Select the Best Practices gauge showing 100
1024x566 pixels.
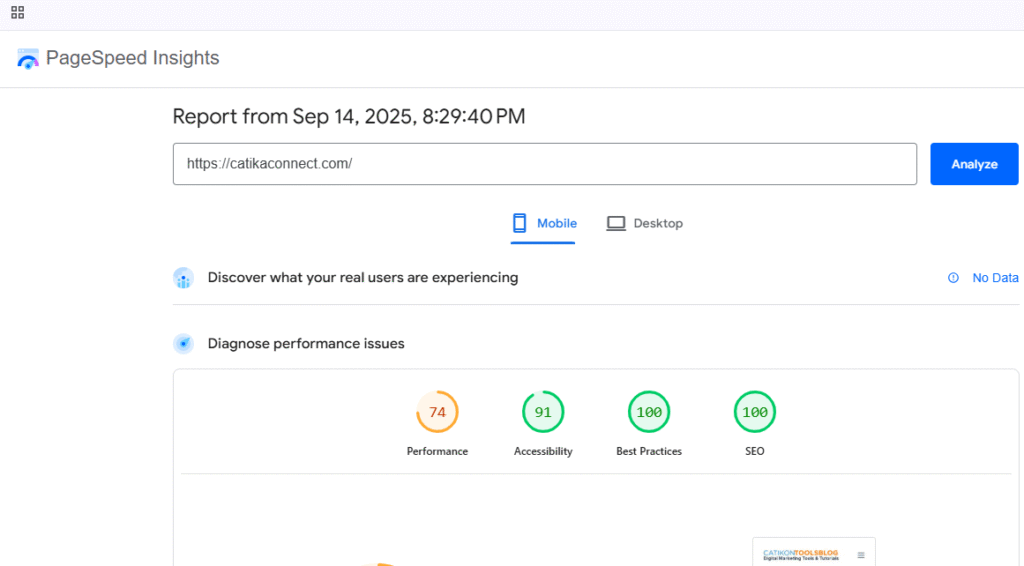click(649, 412)
